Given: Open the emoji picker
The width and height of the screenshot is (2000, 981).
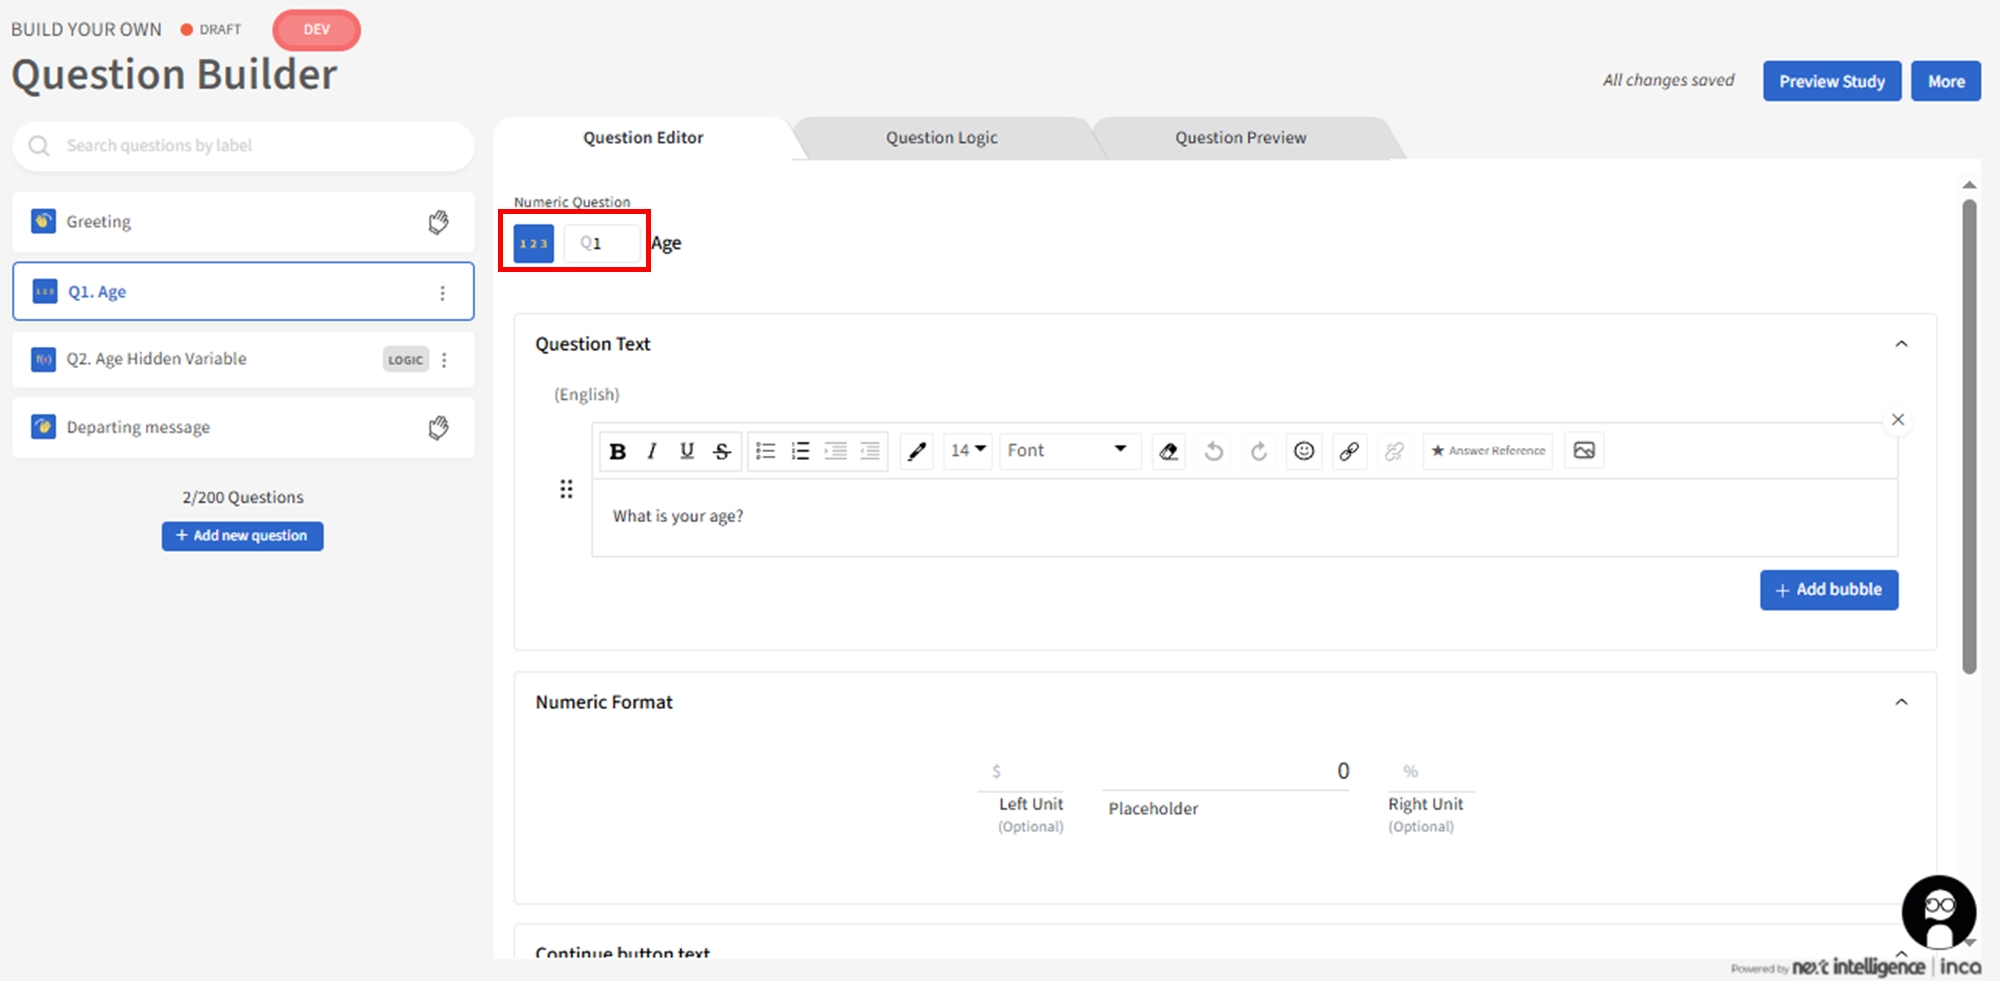Looking at the screenshot, I should pyautogui.click(x=1304, y=451).
